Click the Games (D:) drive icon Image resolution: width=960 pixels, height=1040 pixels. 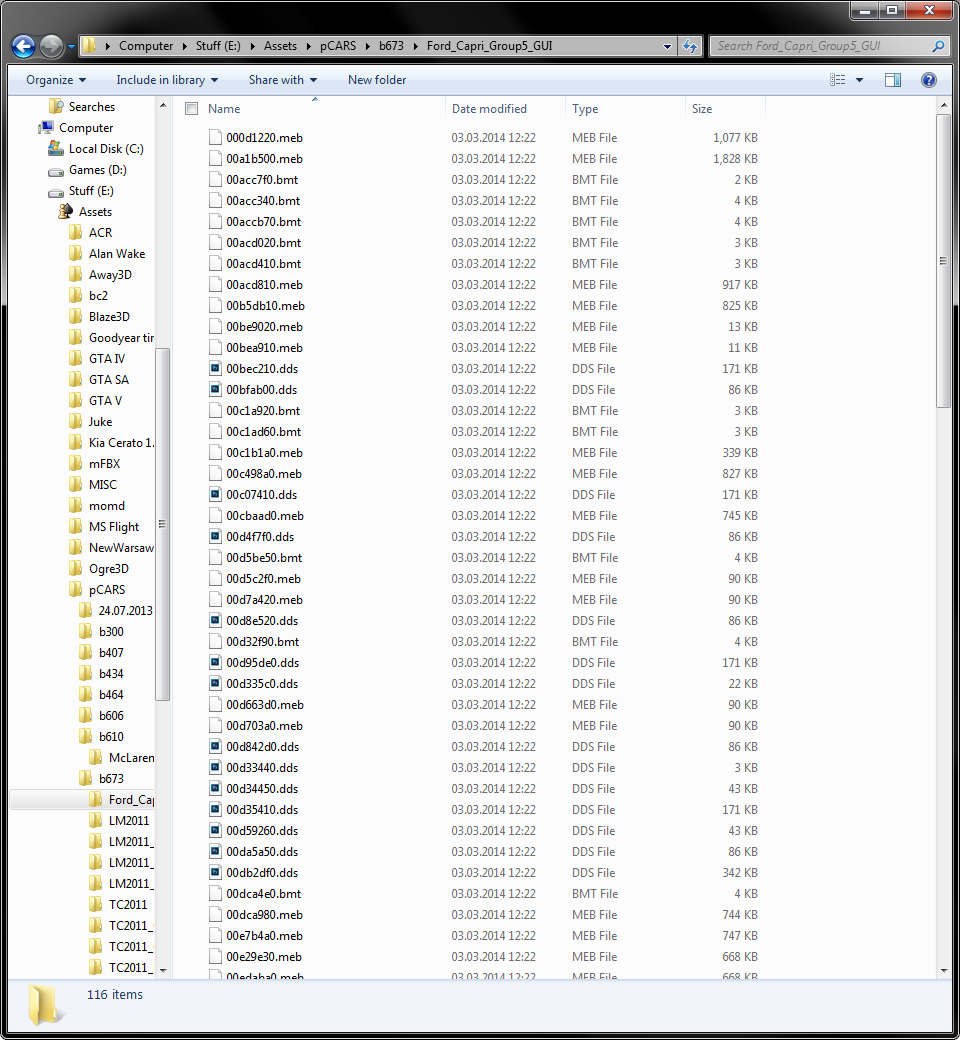coord(55,169)
